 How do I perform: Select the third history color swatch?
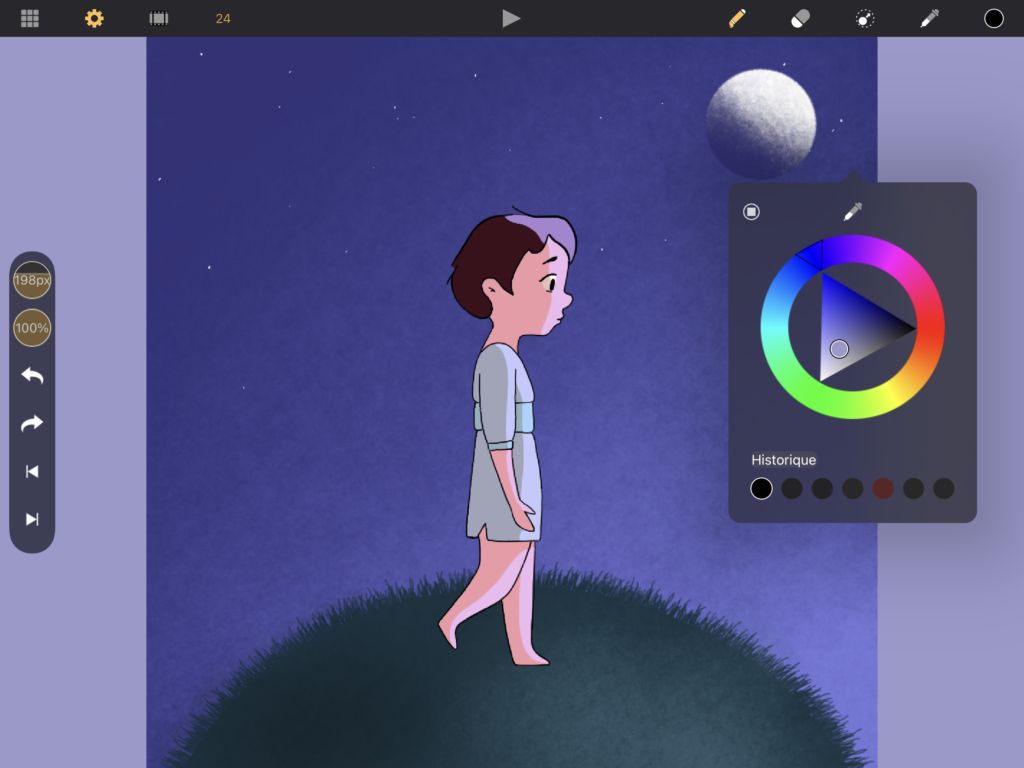[x=822, y=488]
